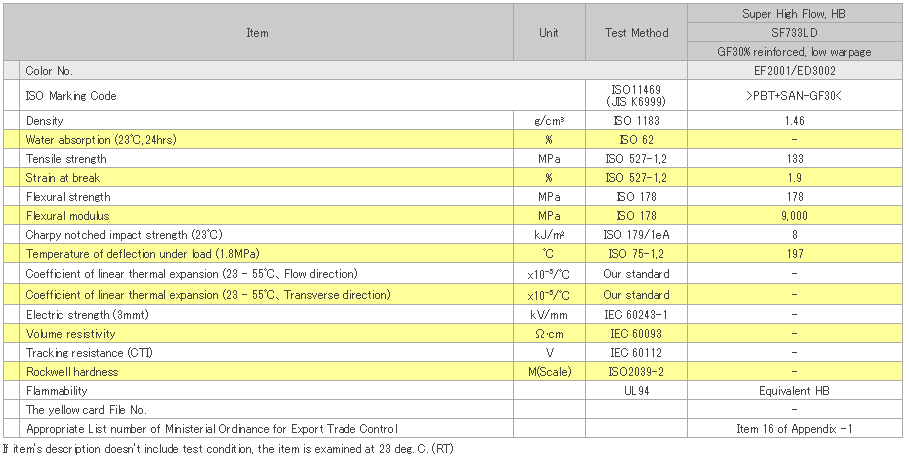Click the Tensile strength value 133
This screenshot has width=909, height=456.
point(794,158)
